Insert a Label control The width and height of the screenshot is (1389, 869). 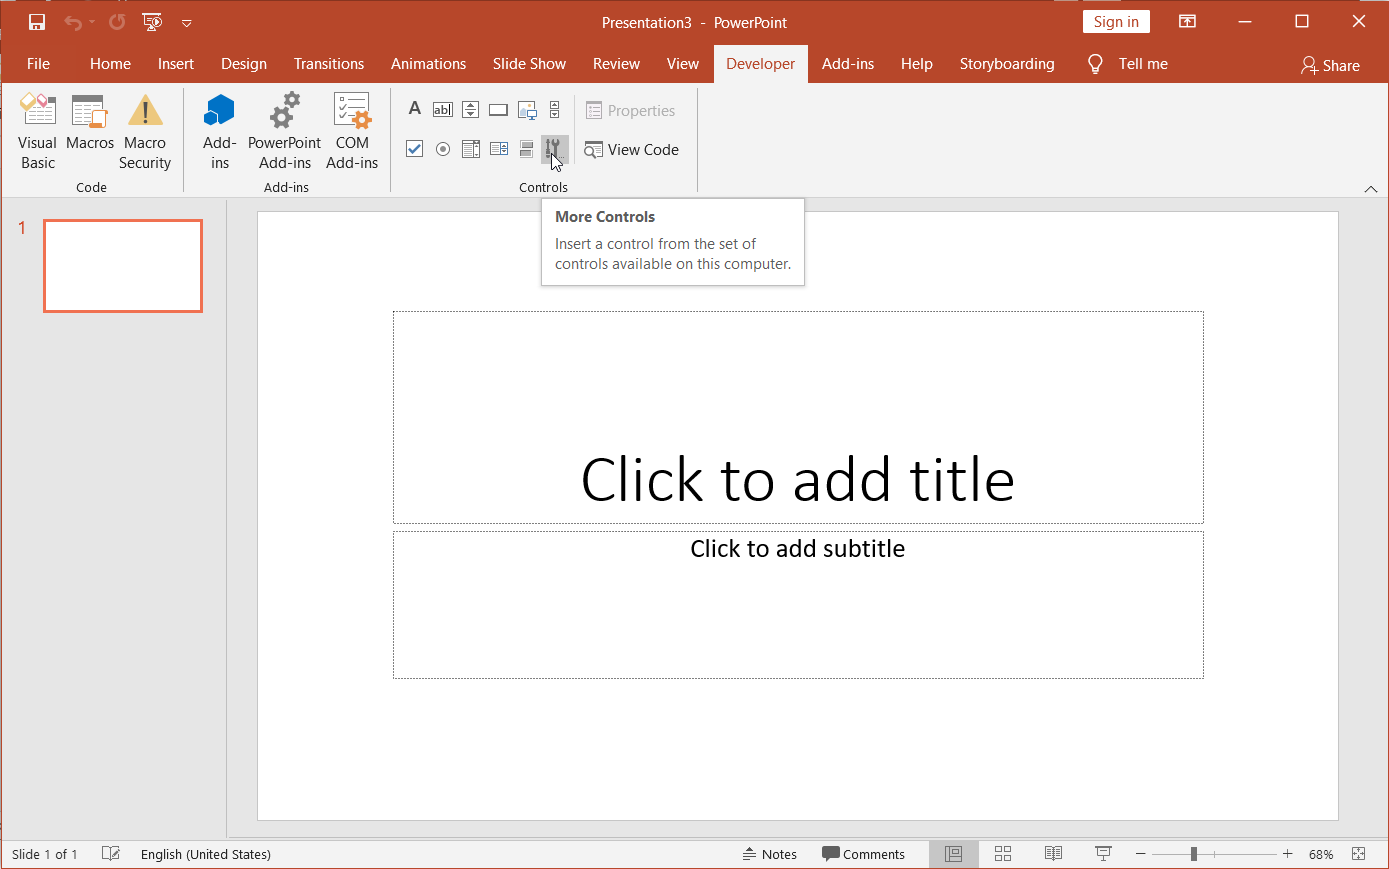pos(415,109)
